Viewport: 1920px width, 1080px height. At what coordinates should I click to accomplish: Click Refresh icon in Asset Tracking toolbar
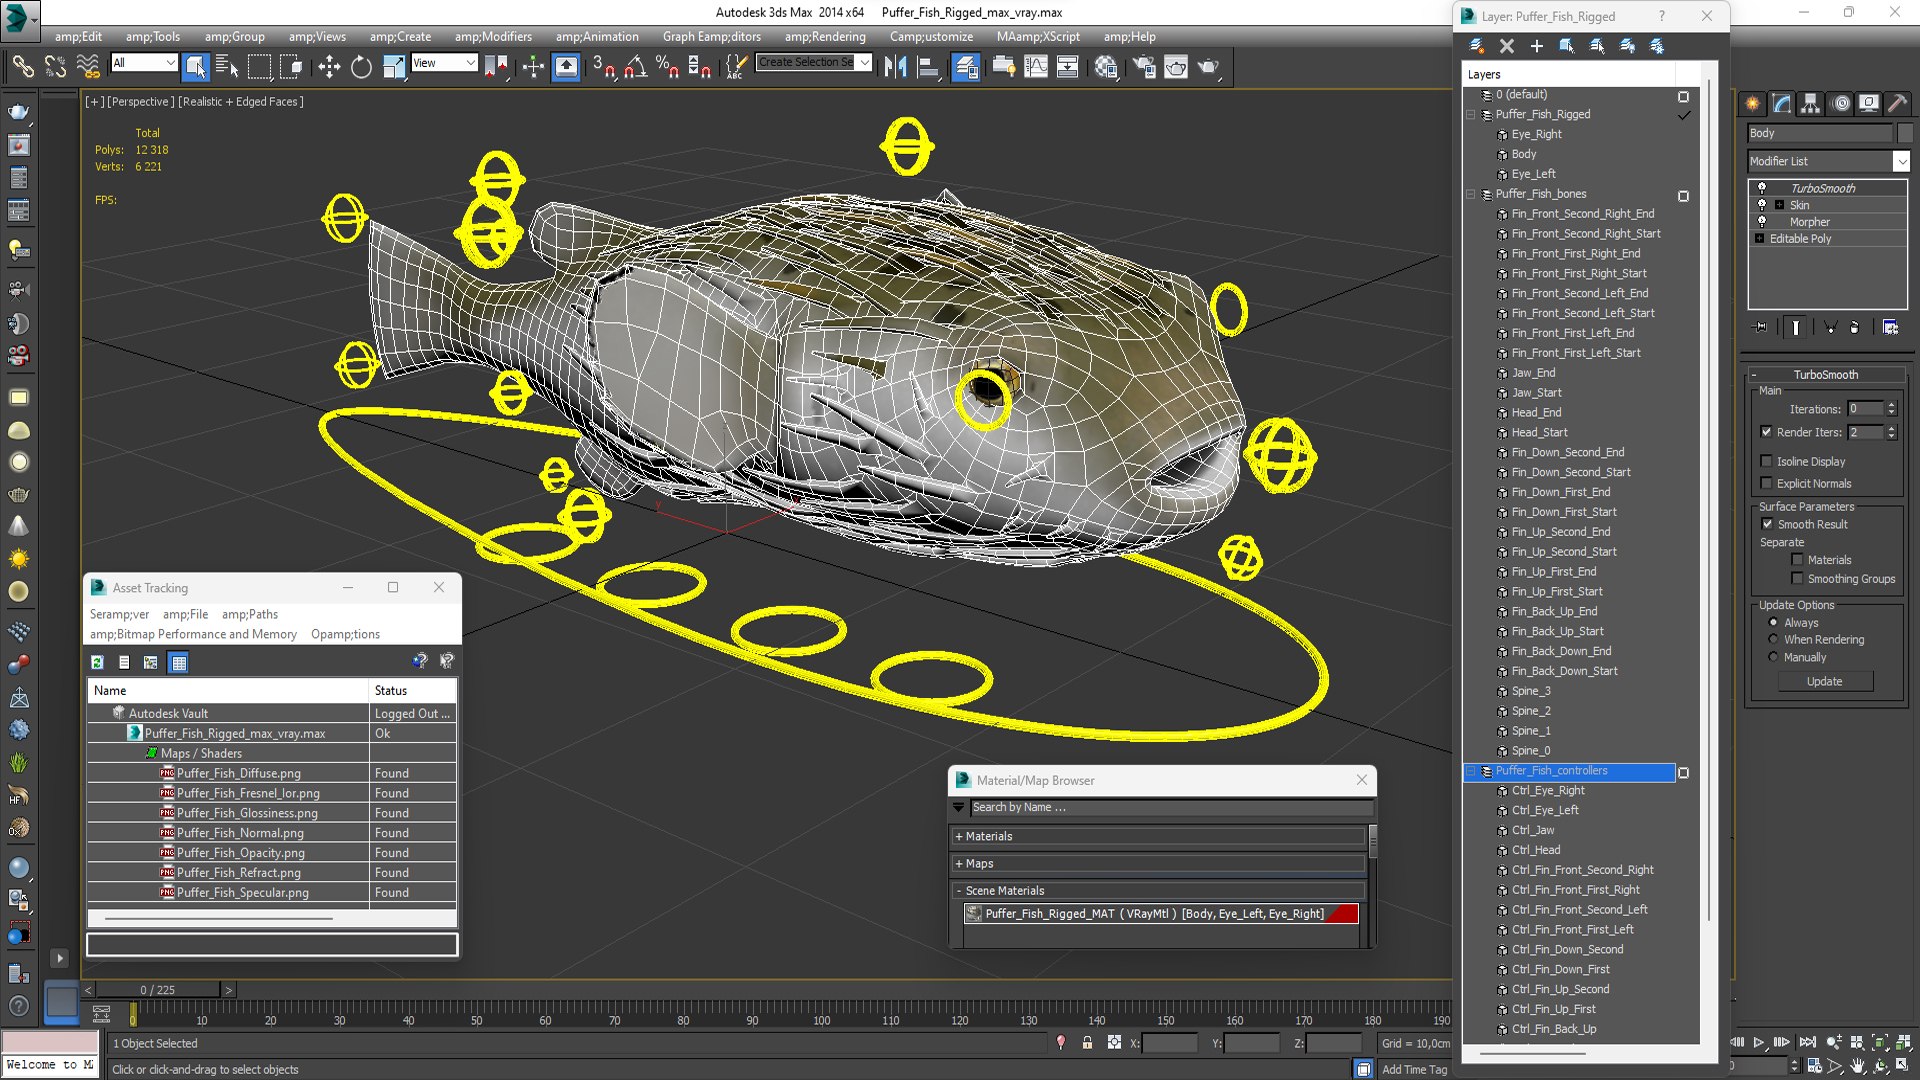[x=97, y=662]
